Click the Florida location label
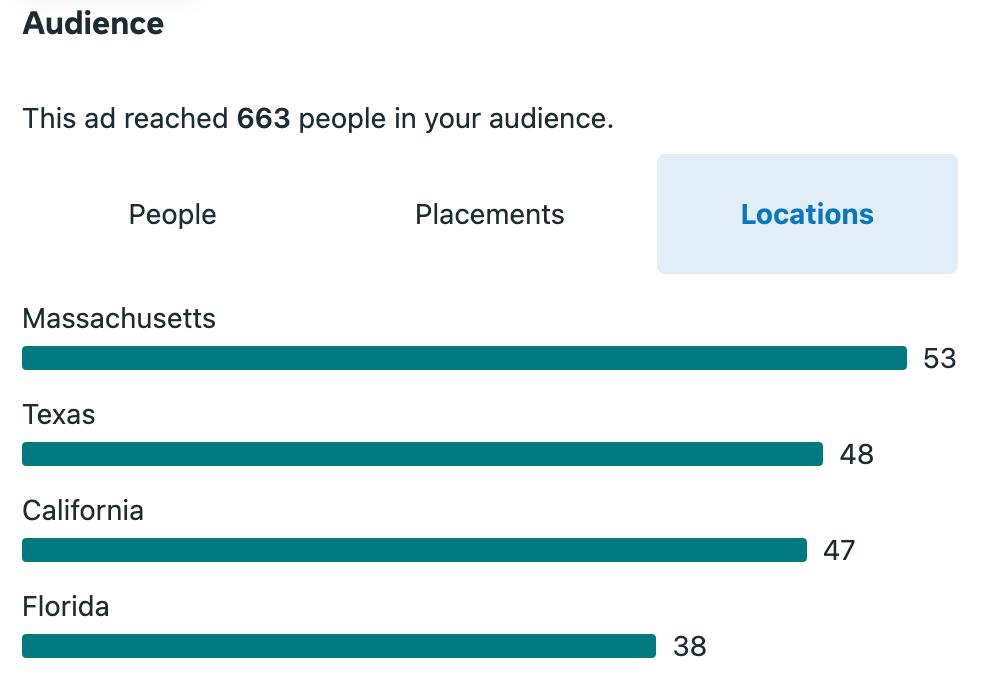The width and height of the screenshot is (988, 674). [x=66, y=607]
